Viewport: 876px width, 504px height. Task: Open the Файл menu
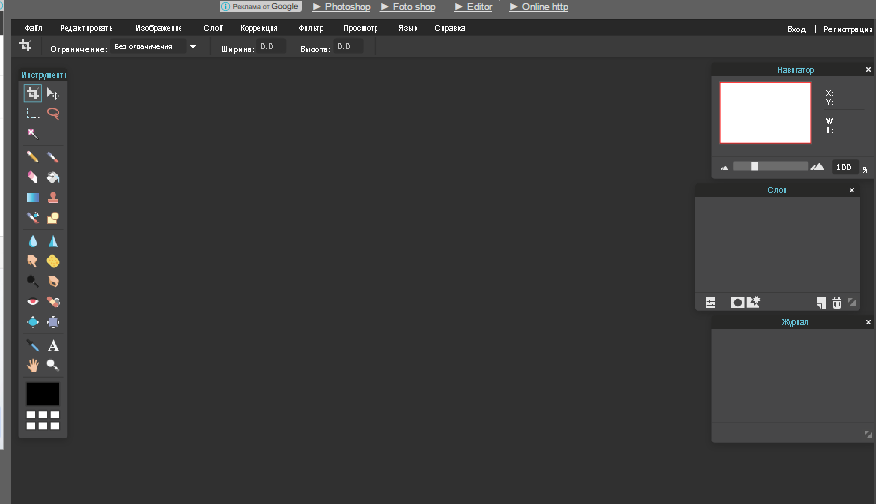point(33,28)
